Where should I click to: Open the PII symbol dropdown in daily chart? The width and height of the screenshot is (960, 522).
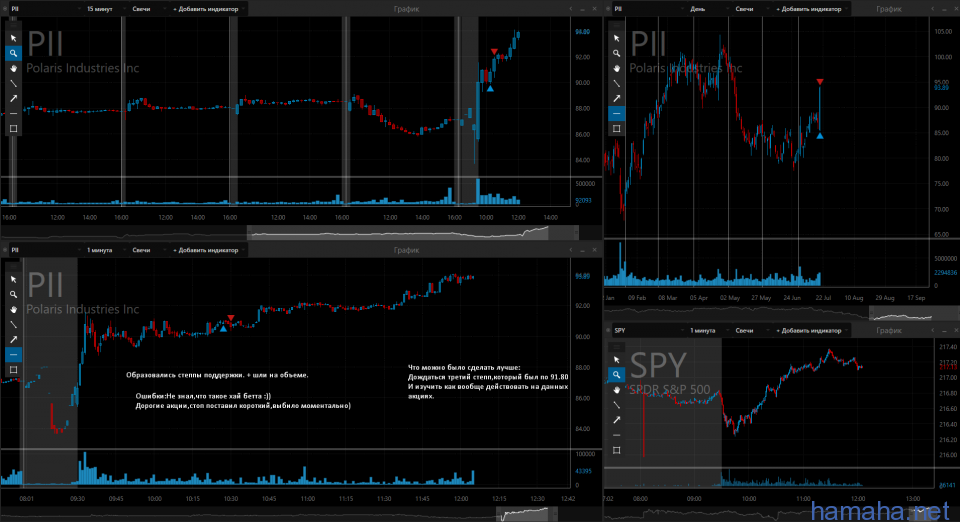(648, 9)
